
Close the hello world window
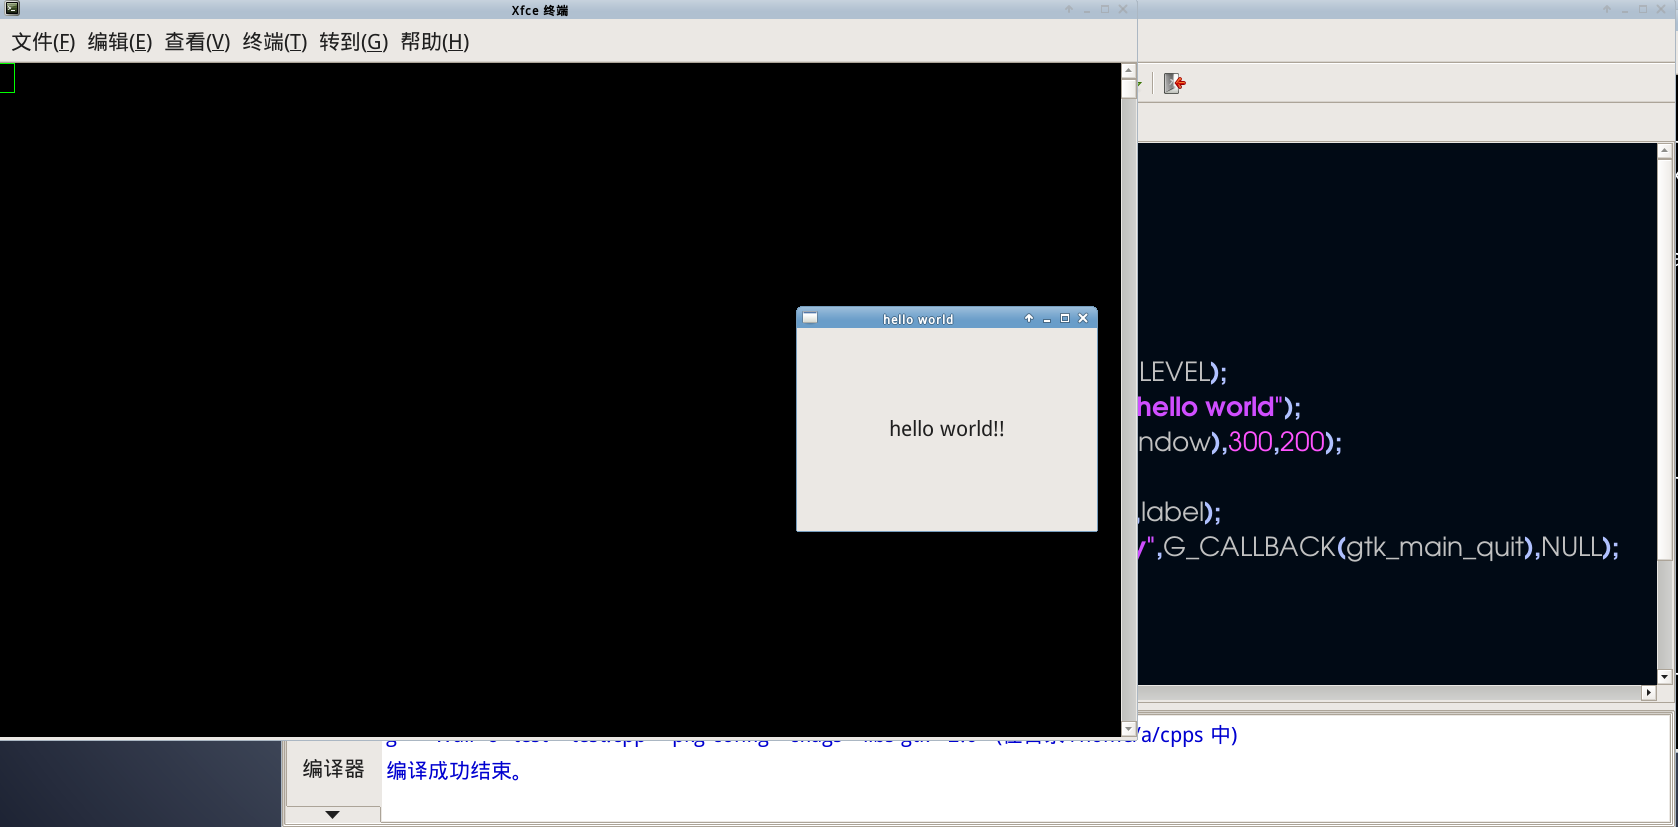[x=1083, y=318]
